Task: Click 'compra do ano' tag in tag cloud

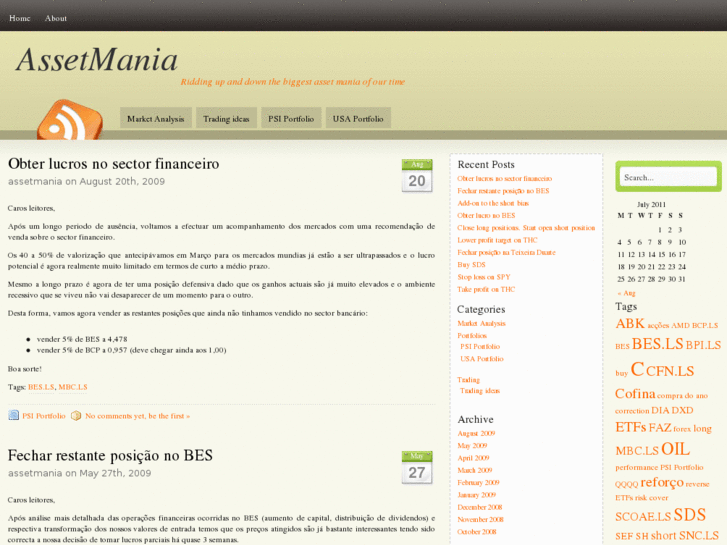Action: tap(682, 396)
